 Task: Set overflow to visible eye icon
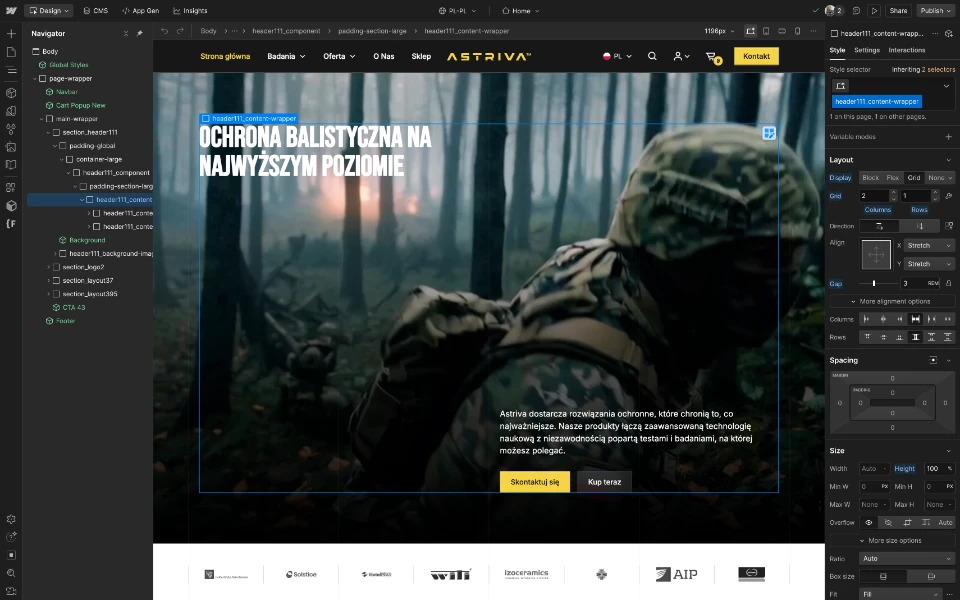click(869, 522)
